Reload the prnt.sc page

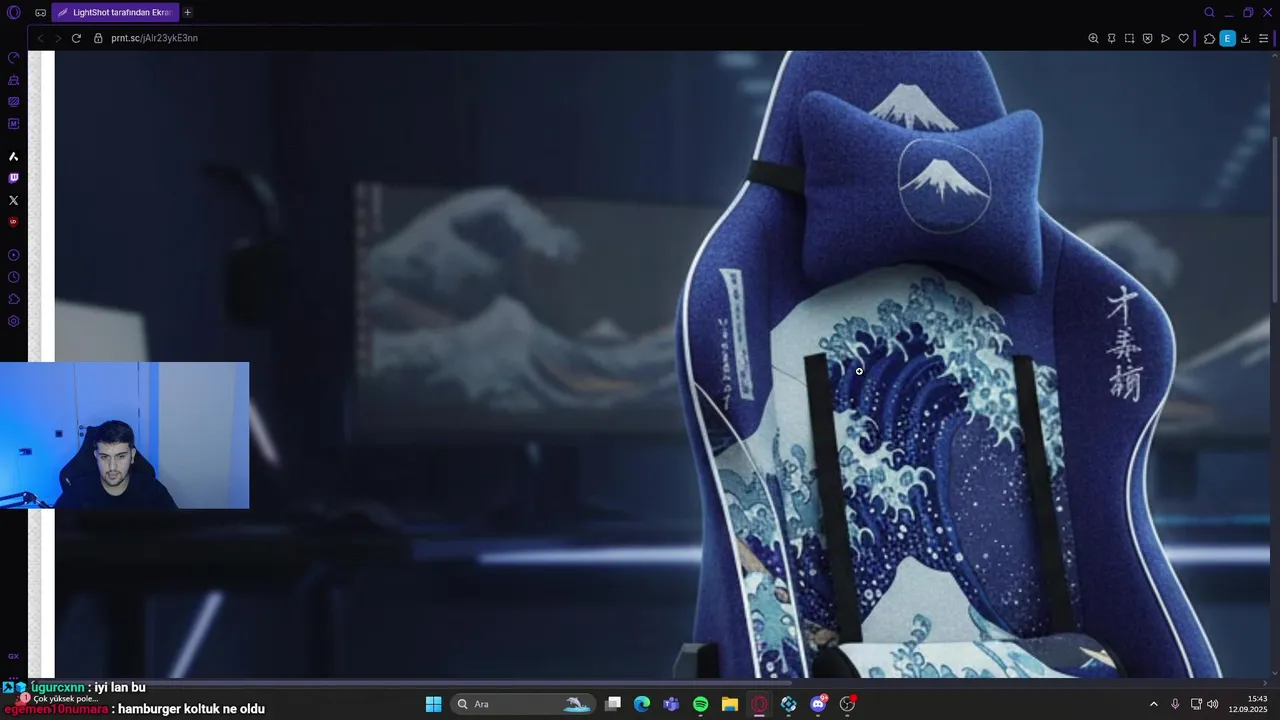(x=76, y=38)
